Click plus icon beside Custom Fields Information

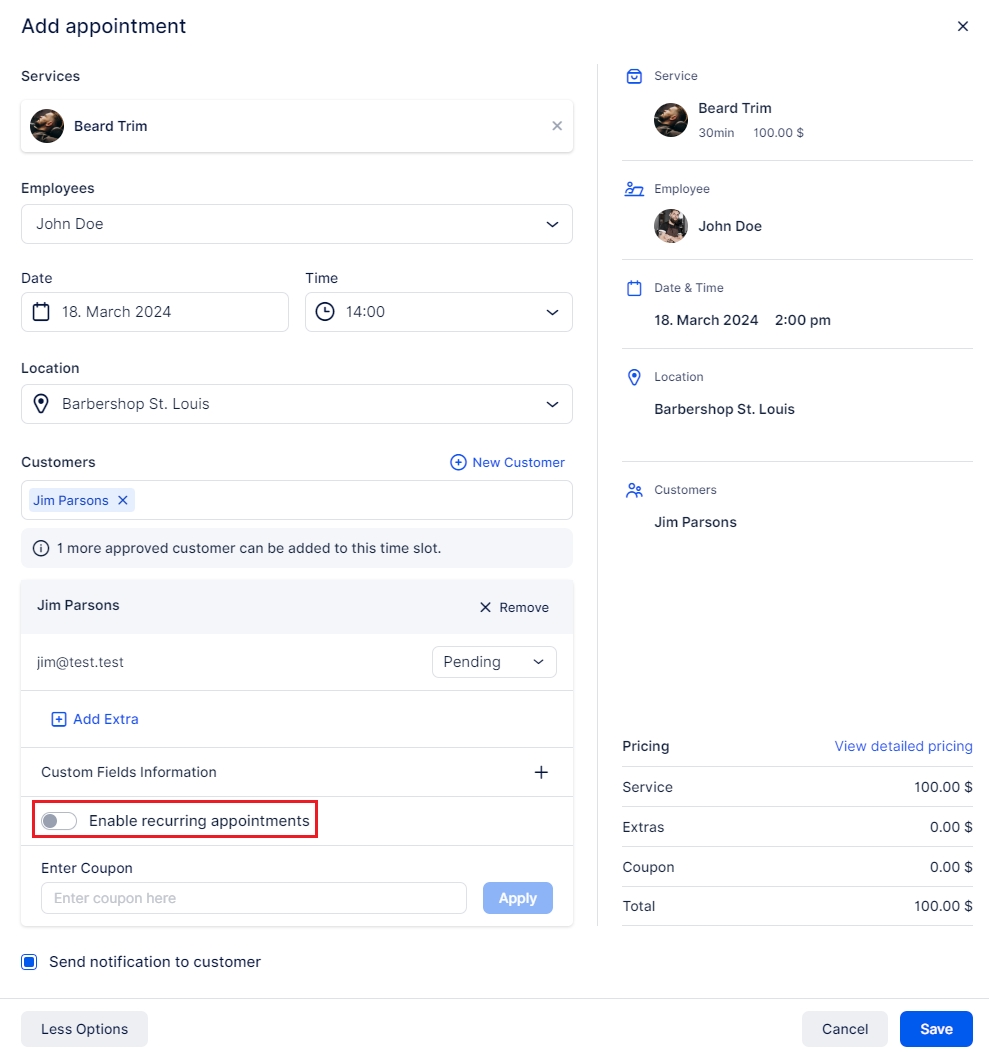coord(541,772)
